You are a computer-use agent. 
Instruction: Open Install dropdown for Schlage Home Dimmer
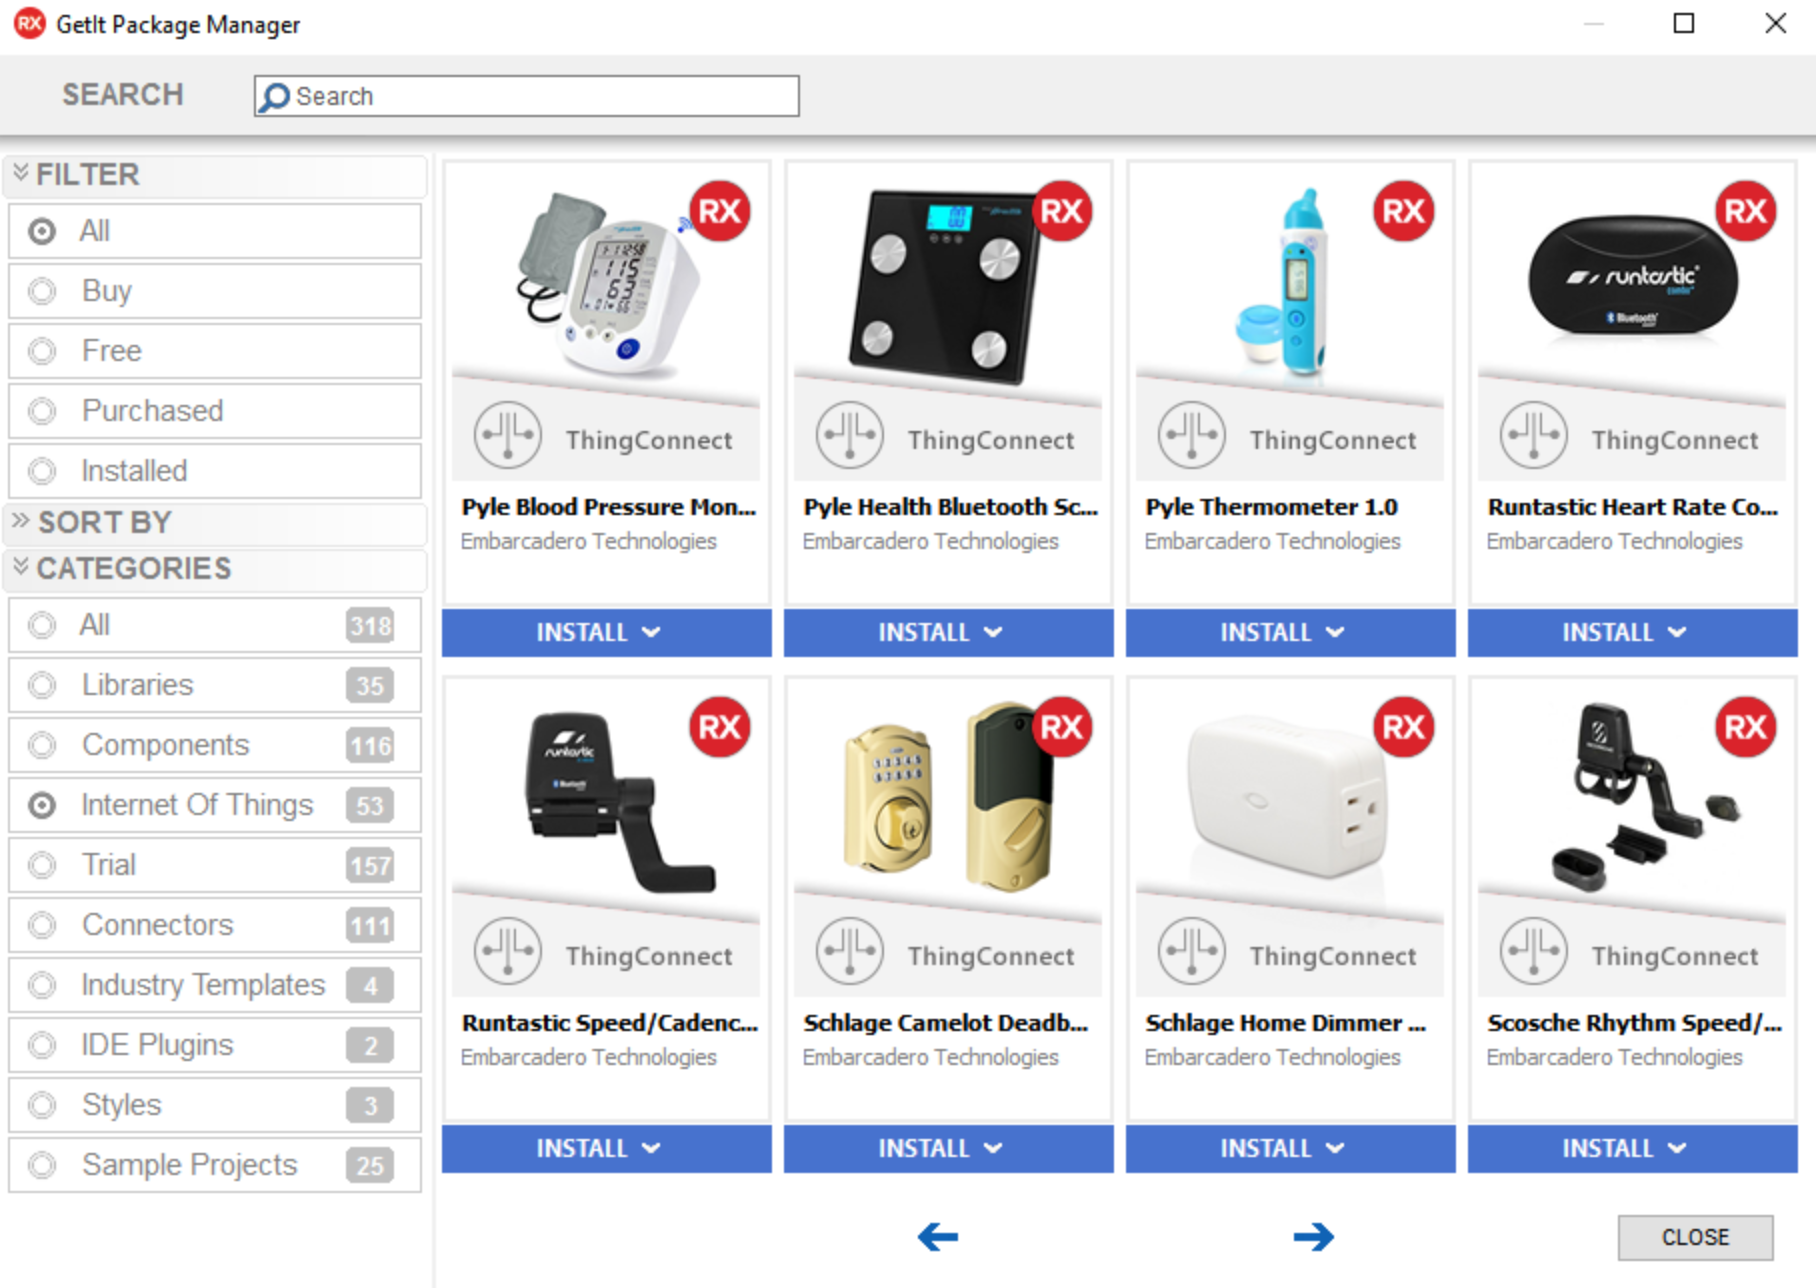point(1291,1148)
